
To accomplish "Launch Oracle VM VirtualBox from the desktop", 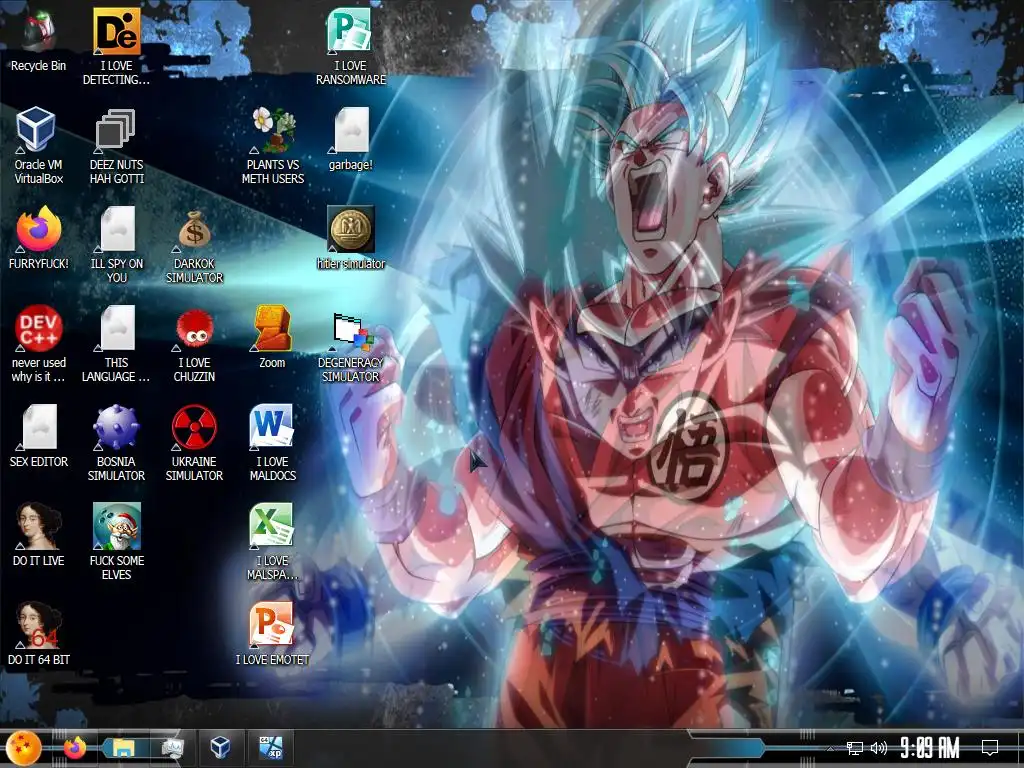I will (37, 130).
